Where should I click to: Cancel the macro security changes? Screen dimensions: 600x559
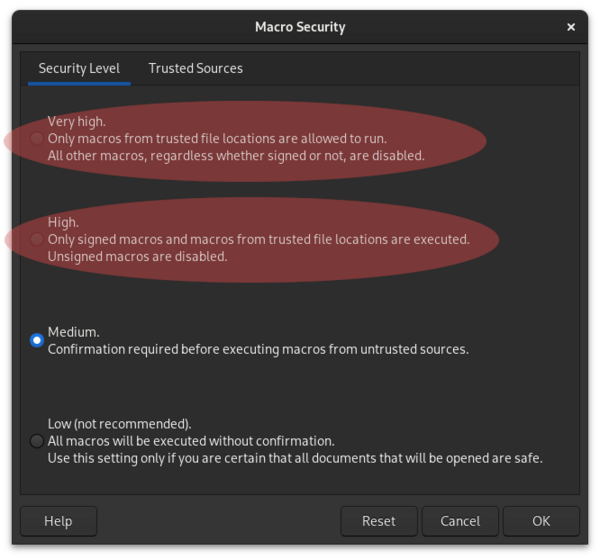click(x=460, y=521)
